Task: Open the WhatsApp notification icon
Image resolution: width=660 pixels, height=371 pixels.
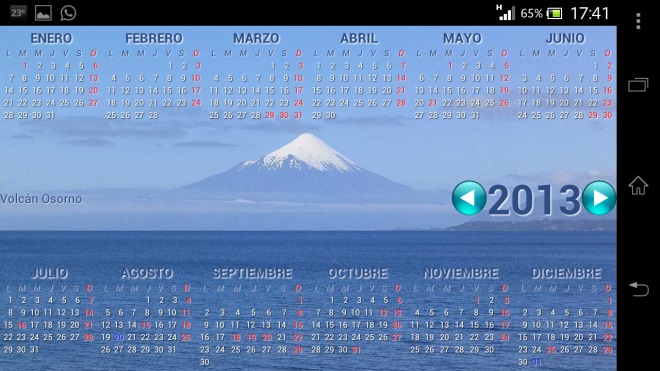Action: point(68,13)
